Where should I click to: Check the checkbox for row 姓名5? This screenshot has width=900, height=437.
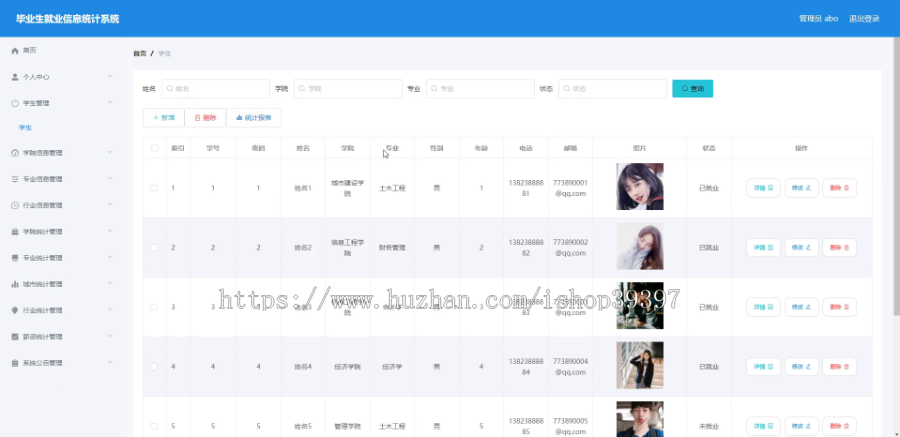[x=154, y=426]
